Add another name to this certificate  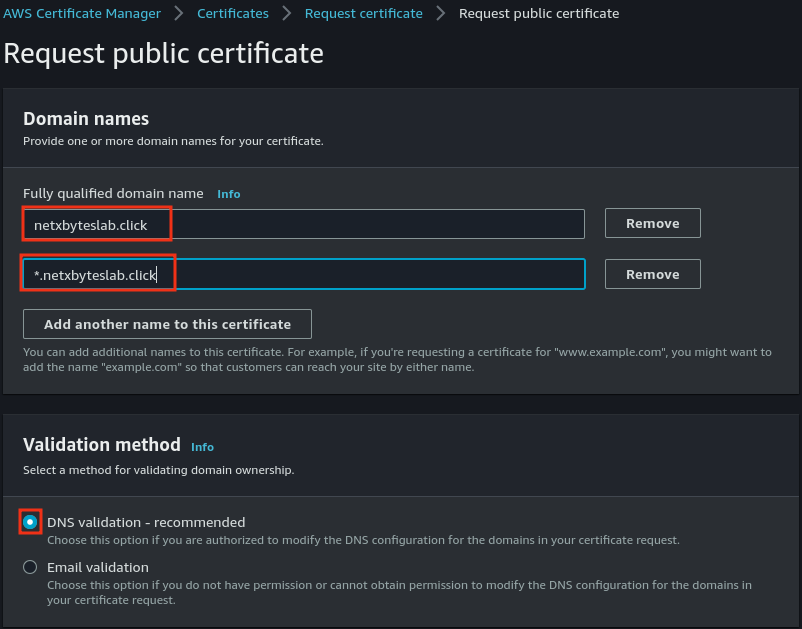(x=167, y=324)
